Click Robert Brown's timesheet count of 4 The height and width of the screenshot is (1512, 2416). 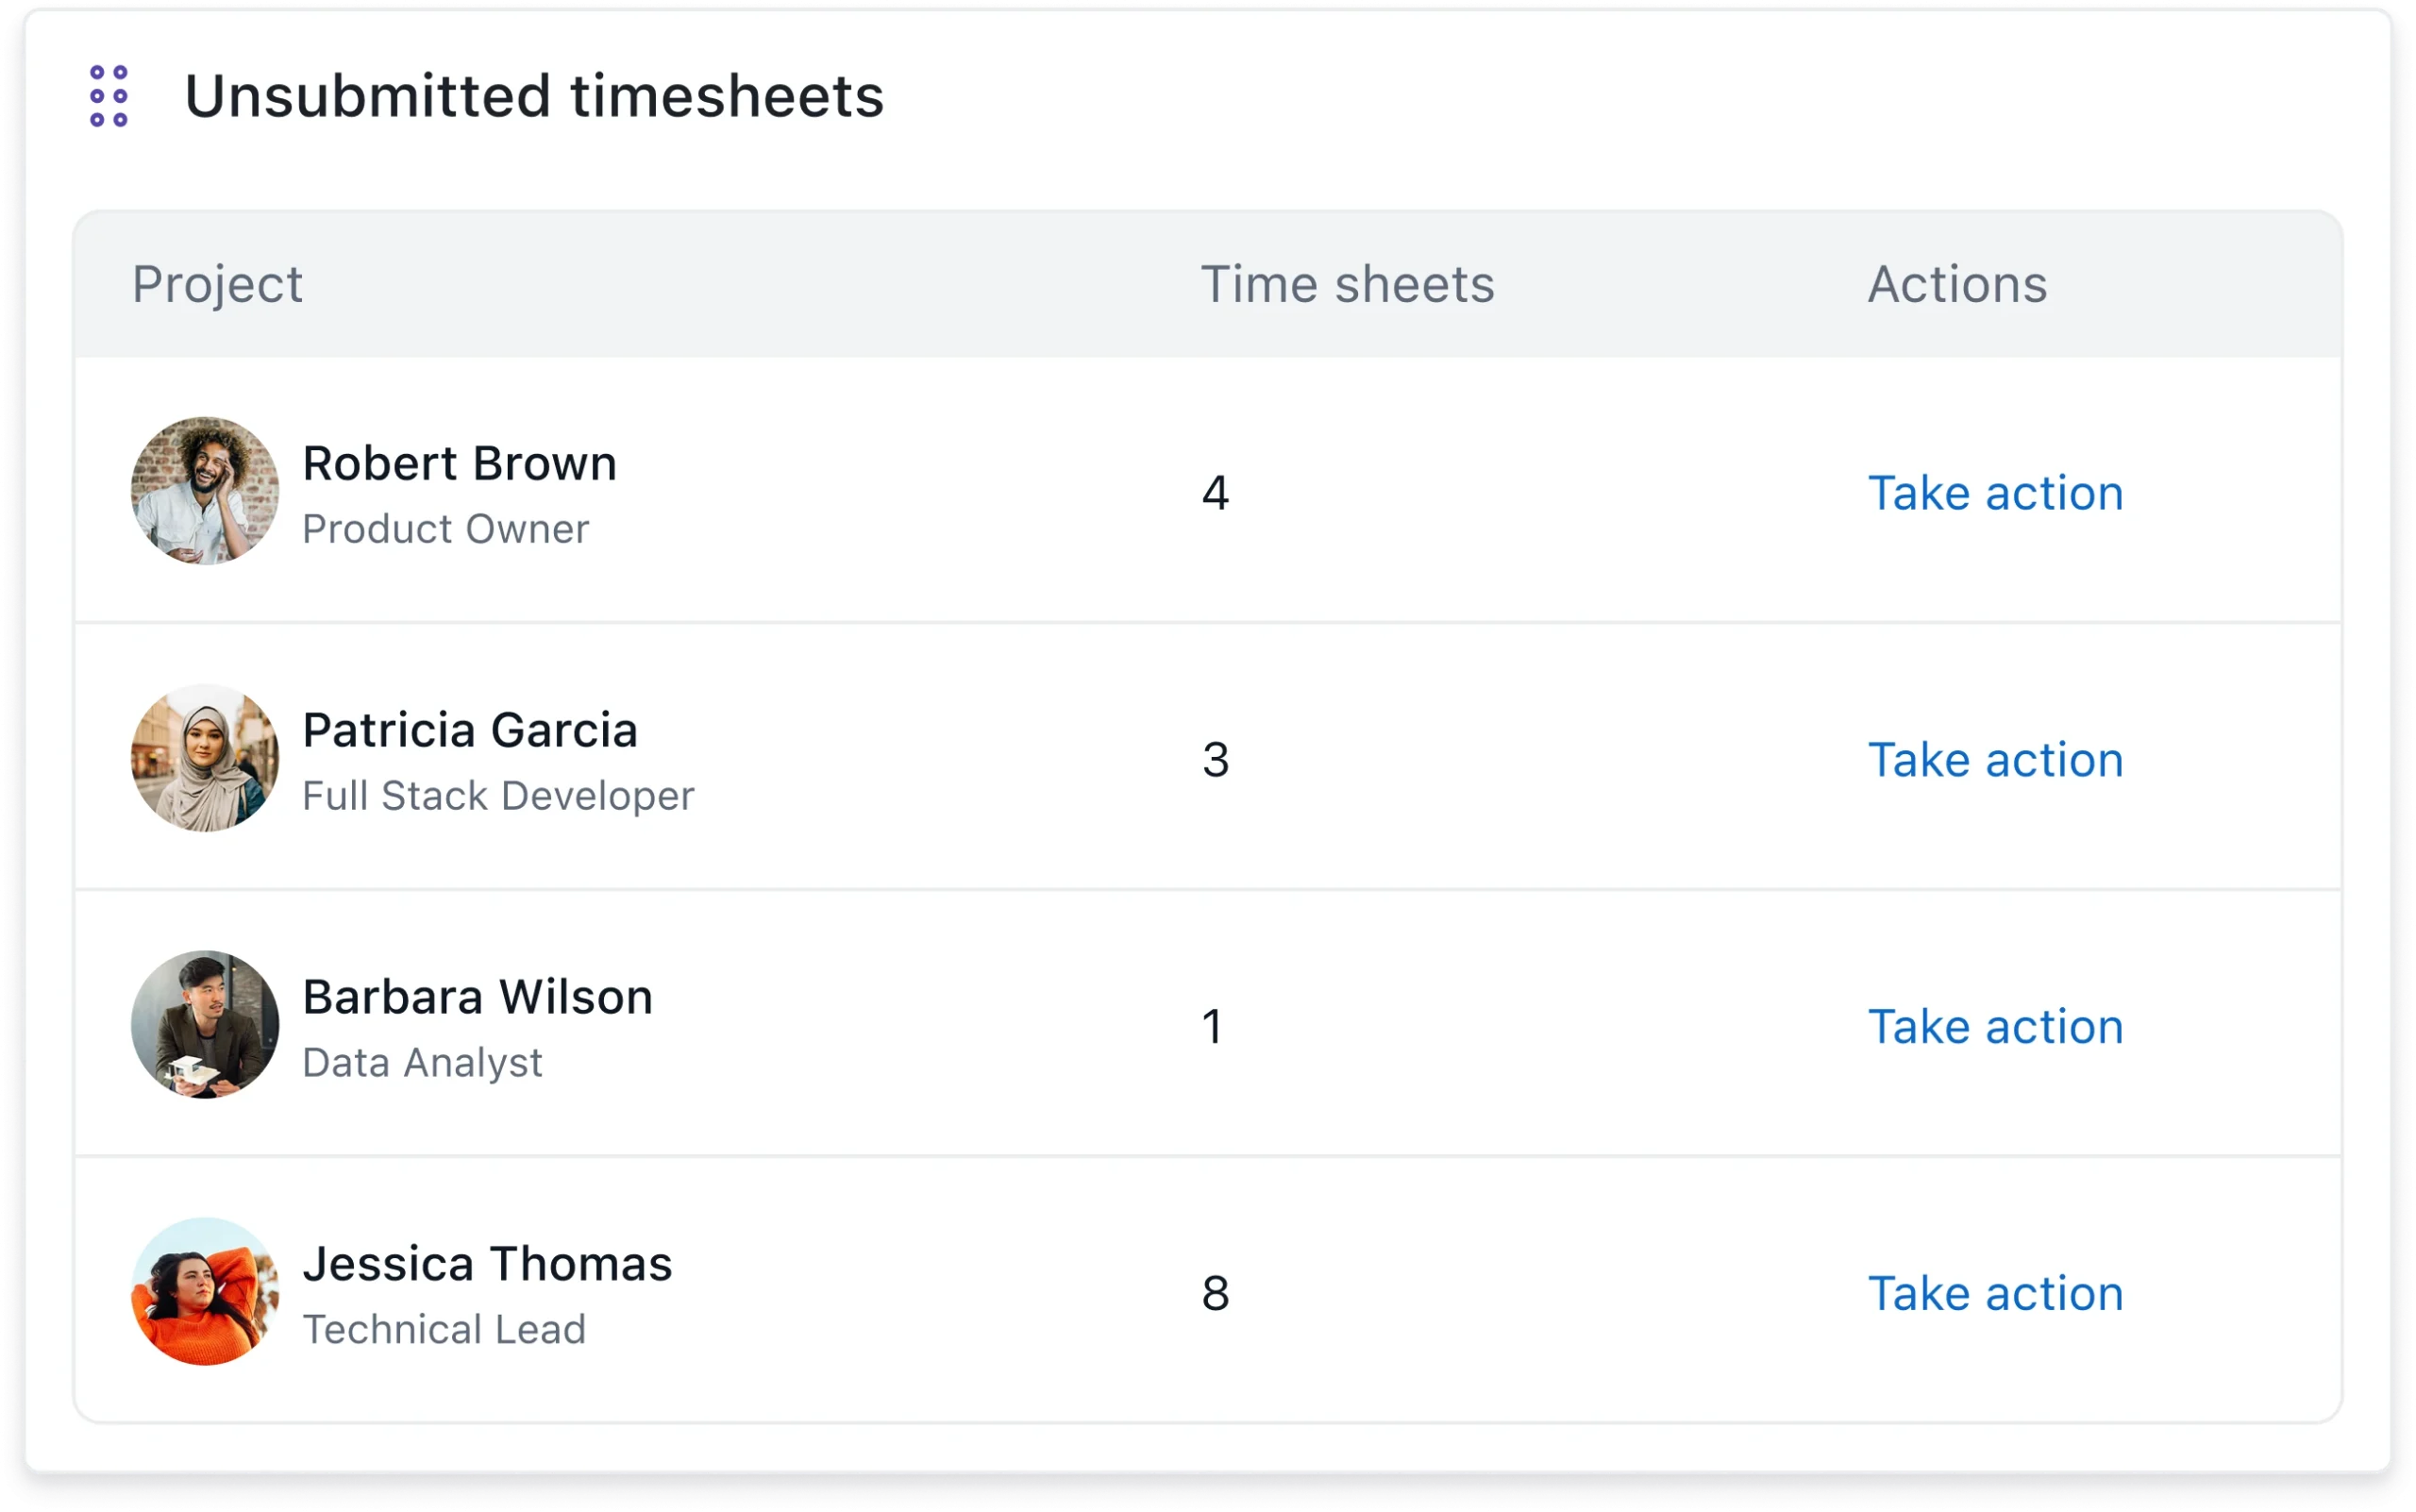coord(1215,493)
